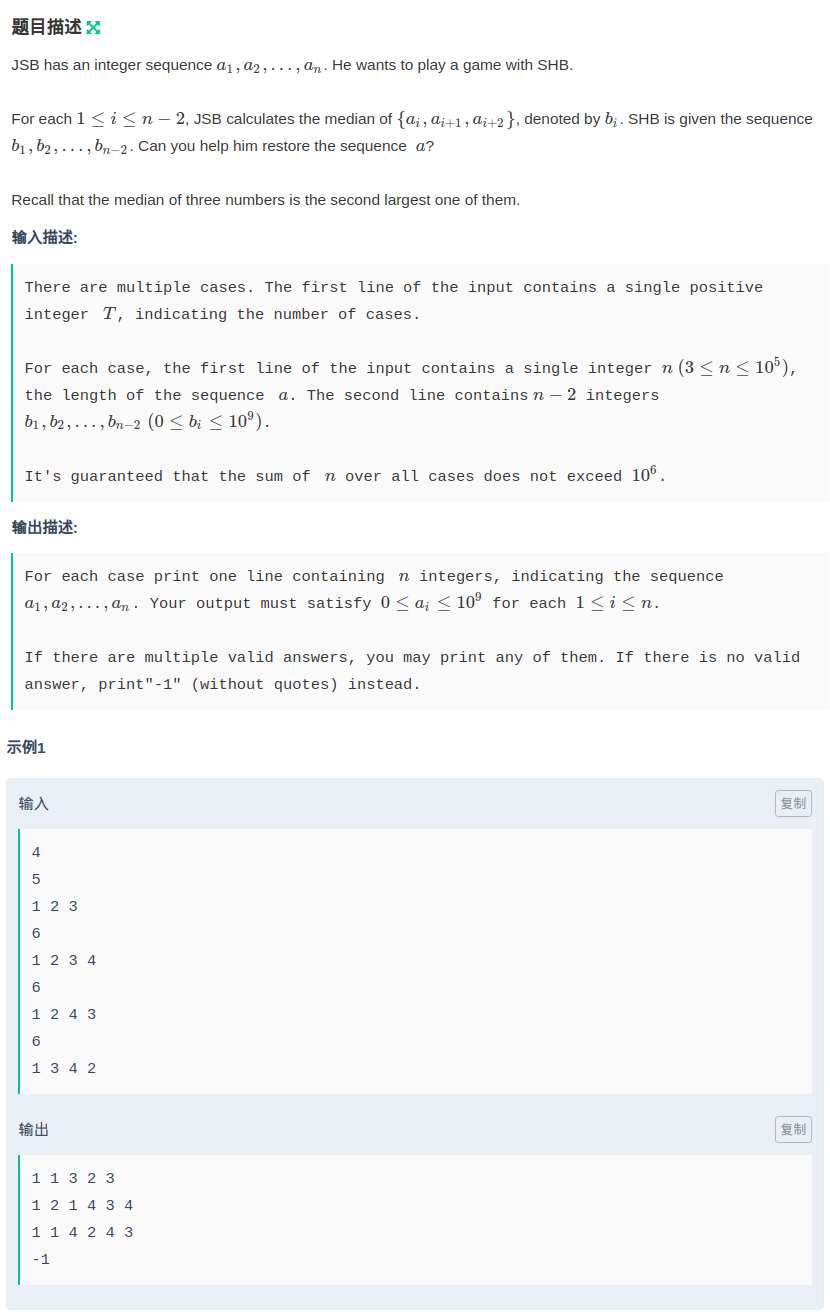830x1316 pixels.
Task: Click the 输入 label of the sample
Action: (33, 803)
